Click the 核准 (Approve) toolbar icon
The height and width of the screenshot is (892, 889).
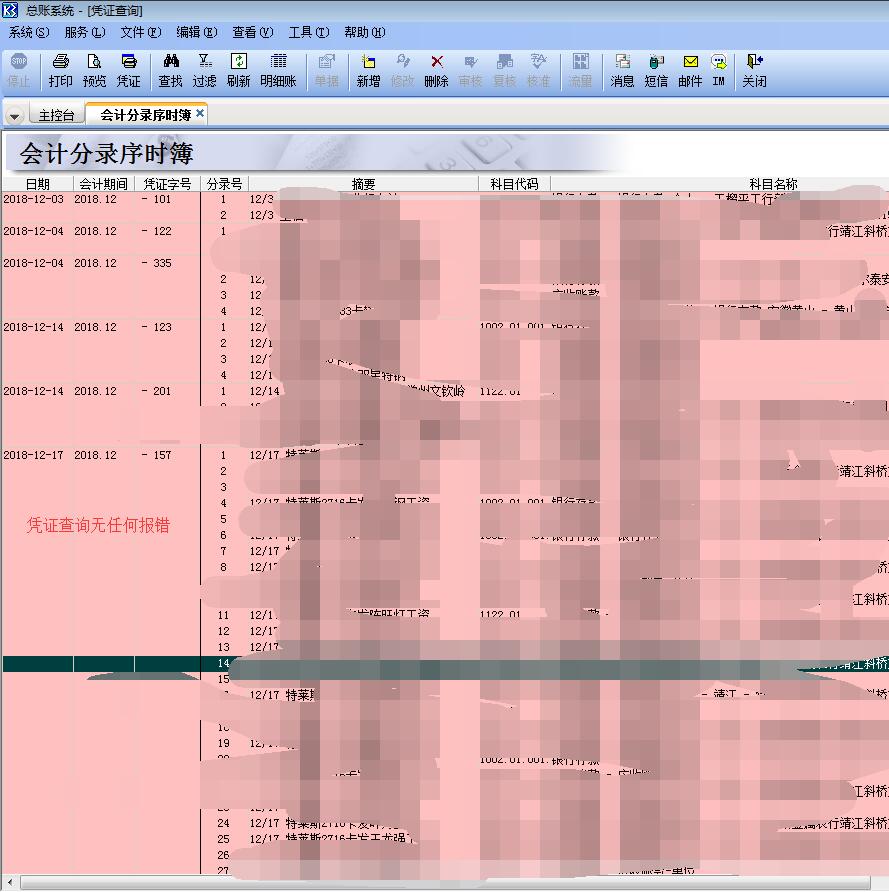pos(538,71)
